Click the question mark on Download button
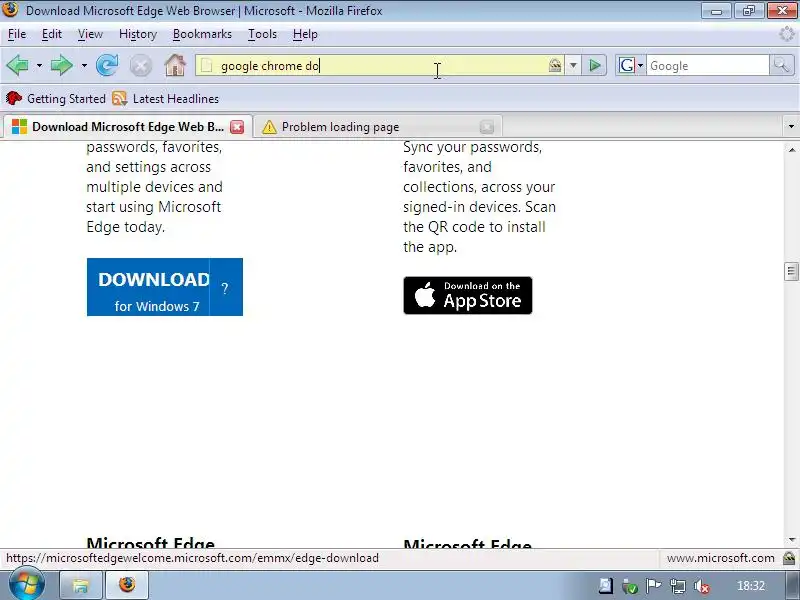 (x=226, y=288)
